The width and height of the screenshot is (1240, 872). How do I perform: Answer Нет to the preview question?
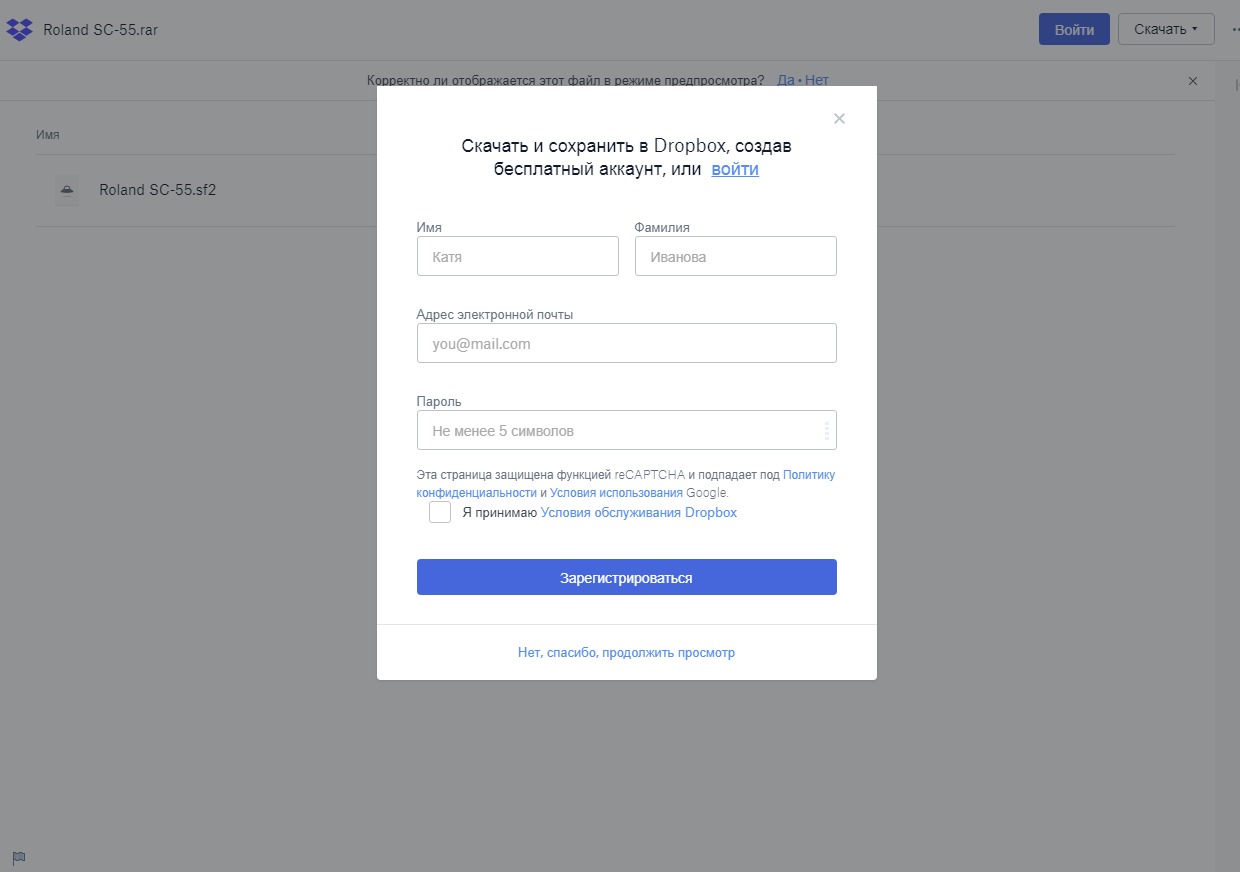click(x=817, y=80)
